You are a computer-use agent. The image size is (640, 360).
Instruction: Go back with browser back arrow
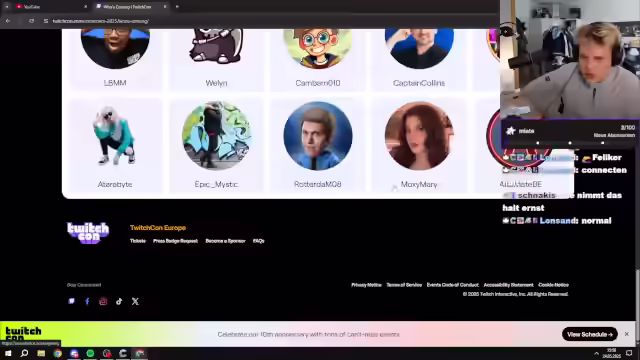8,21
